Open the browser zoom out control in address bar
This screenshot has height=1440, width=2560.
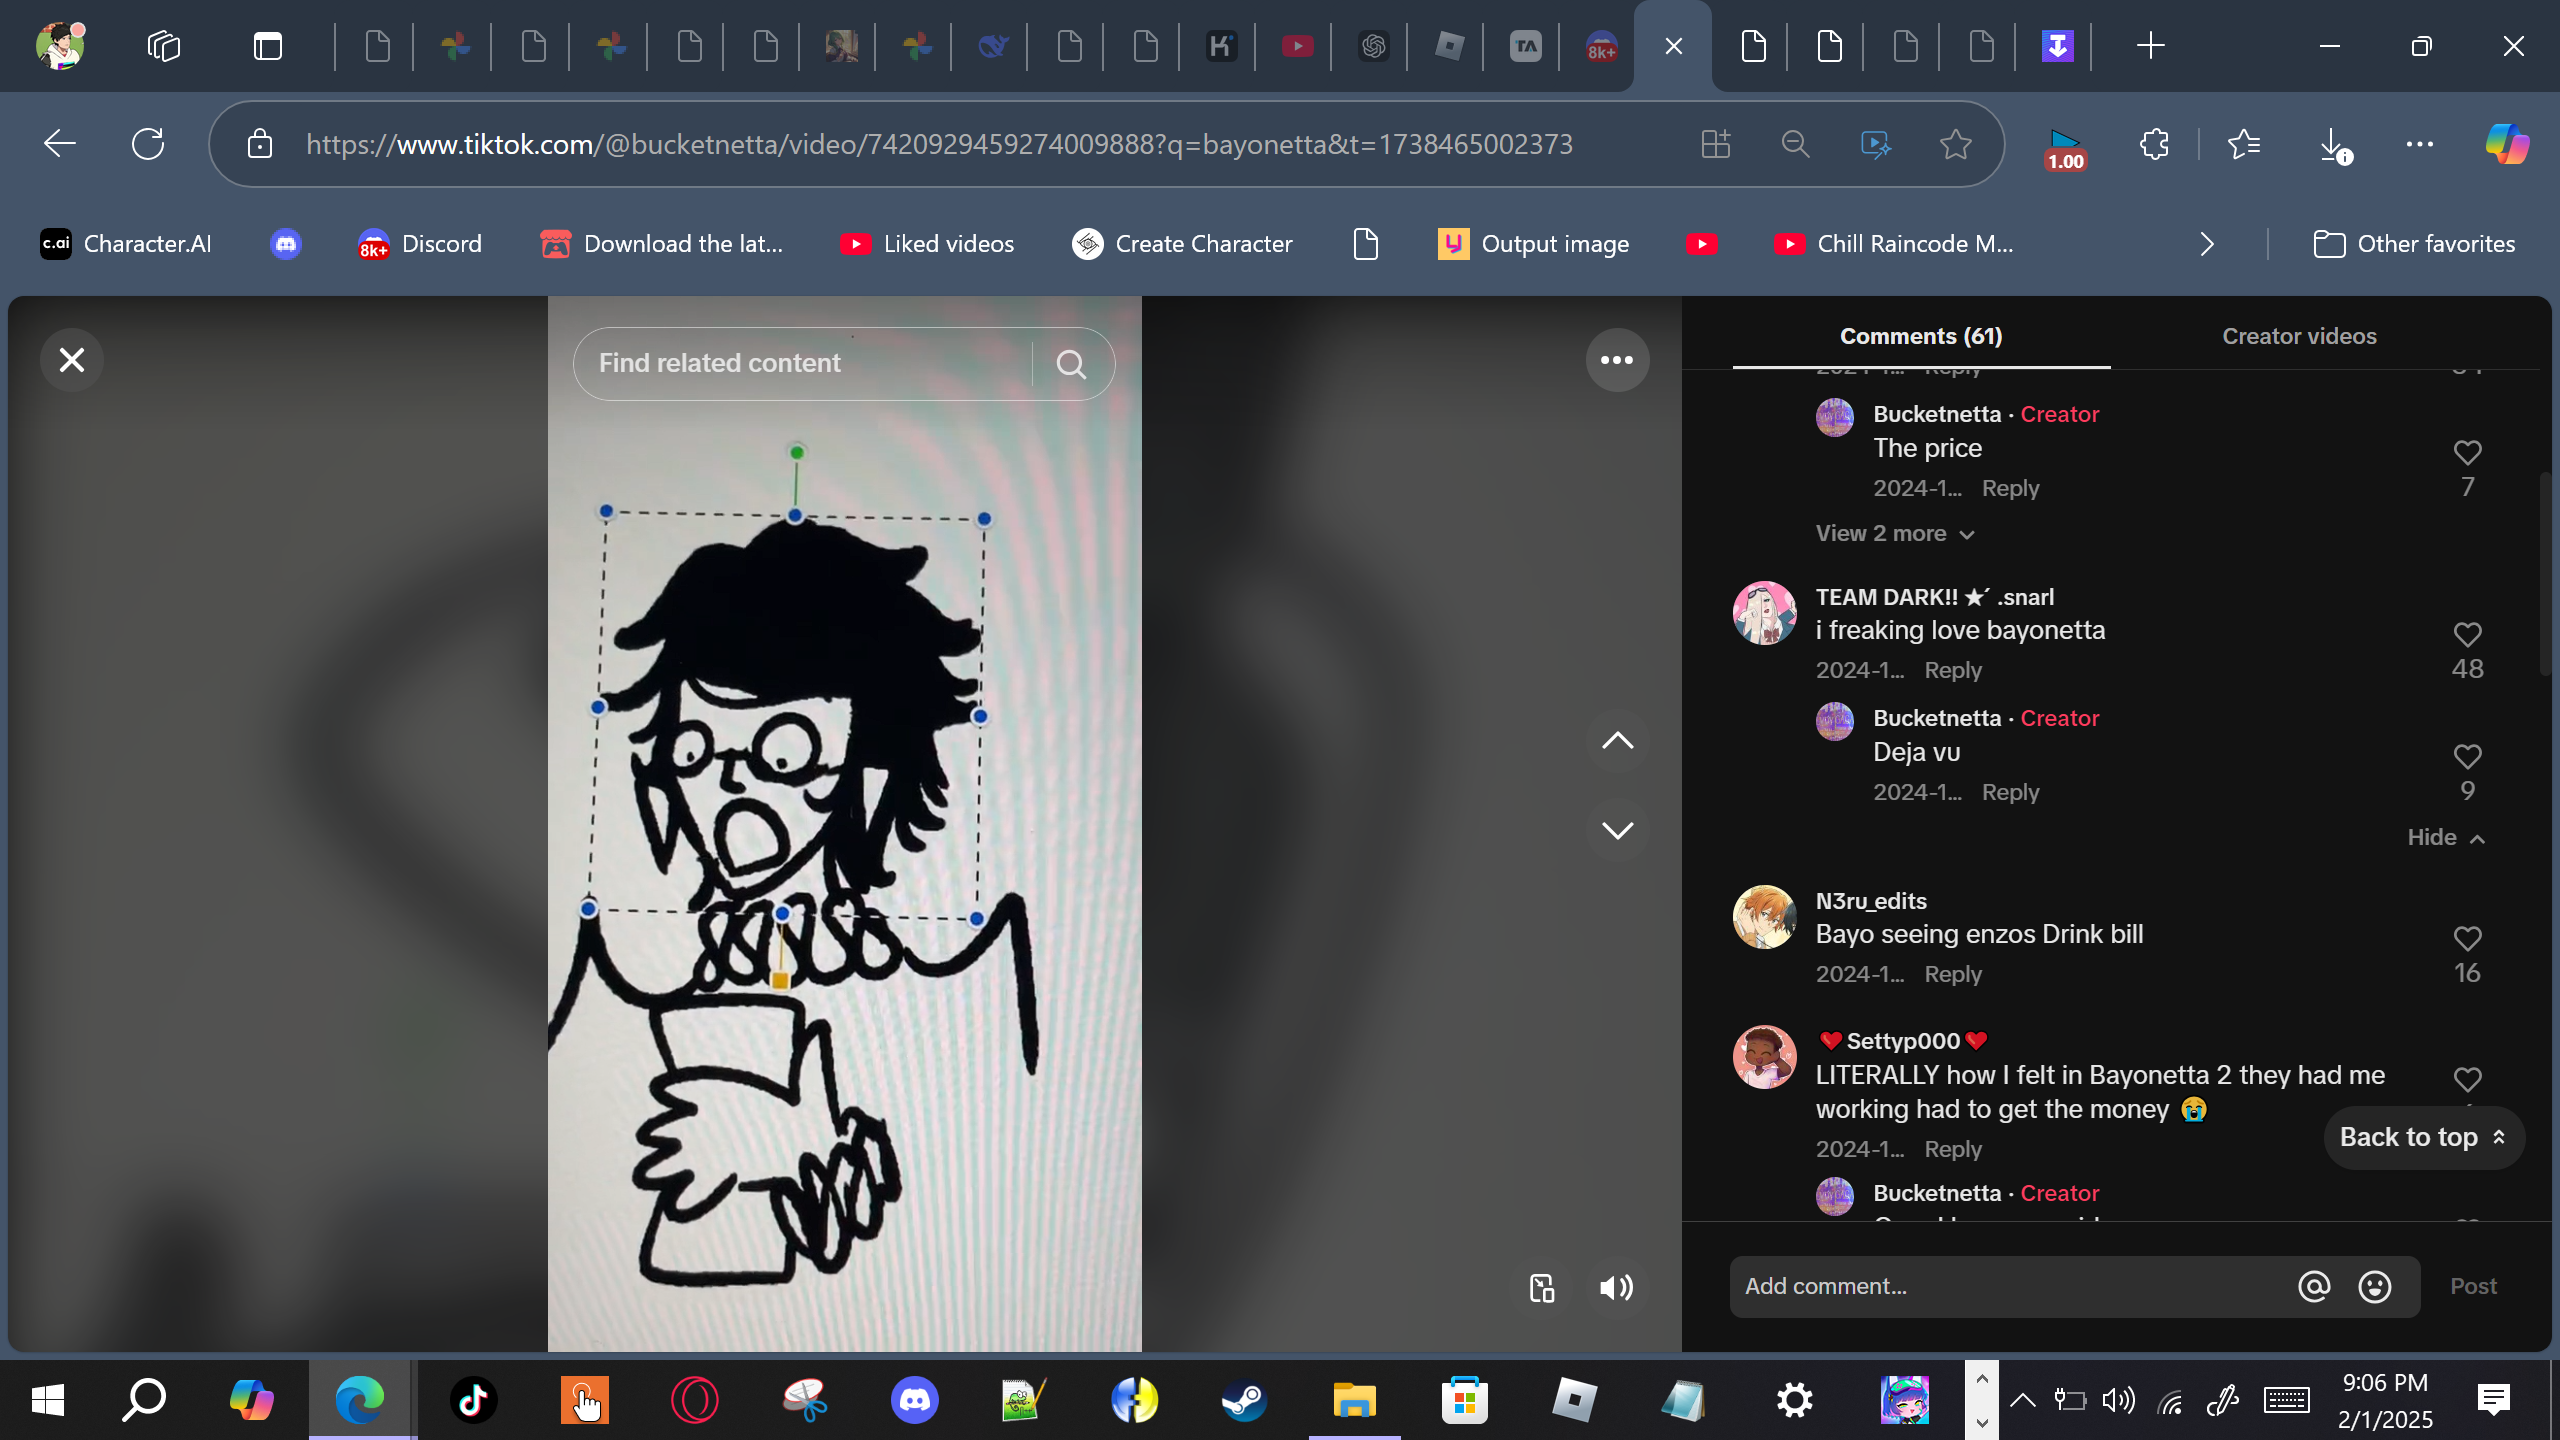[x=1795, y=144]
